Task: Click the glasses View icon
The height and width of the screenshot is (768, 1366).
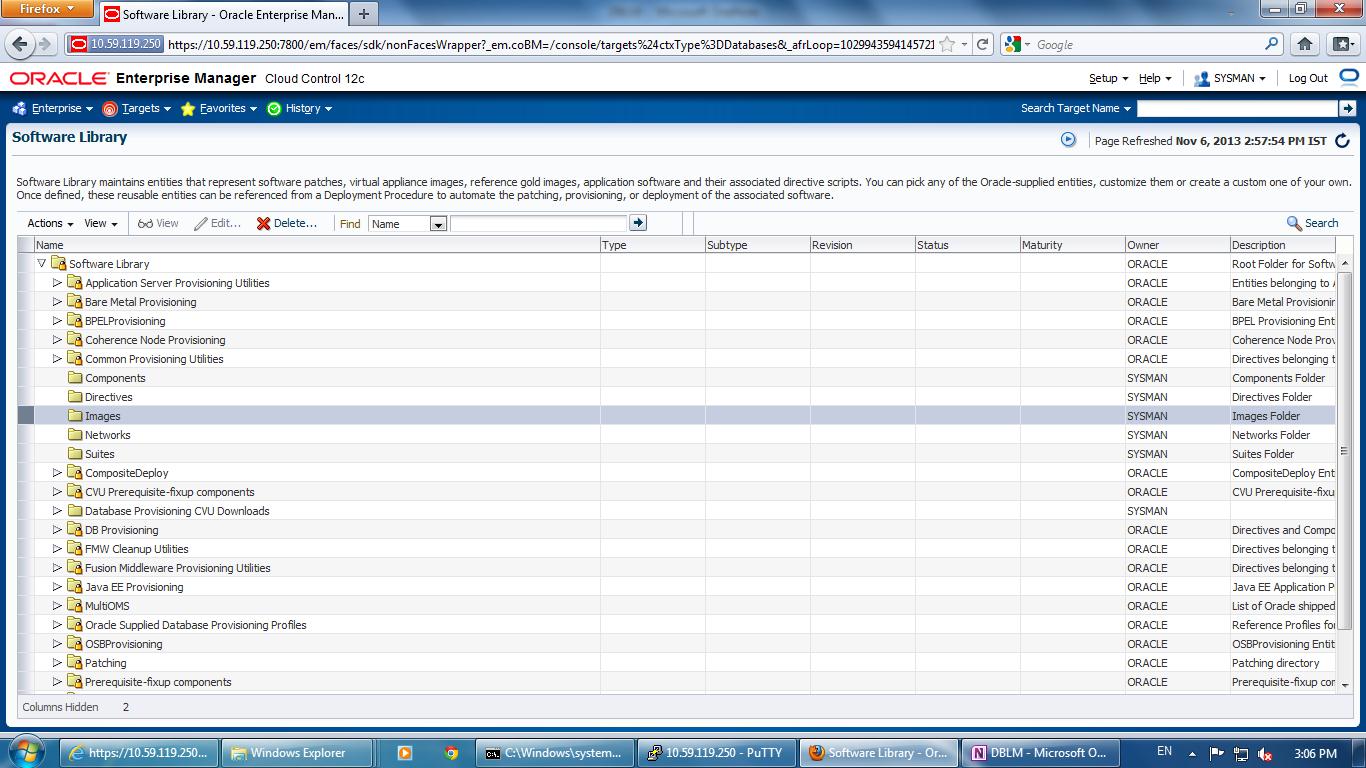Action: click(145, 224)
